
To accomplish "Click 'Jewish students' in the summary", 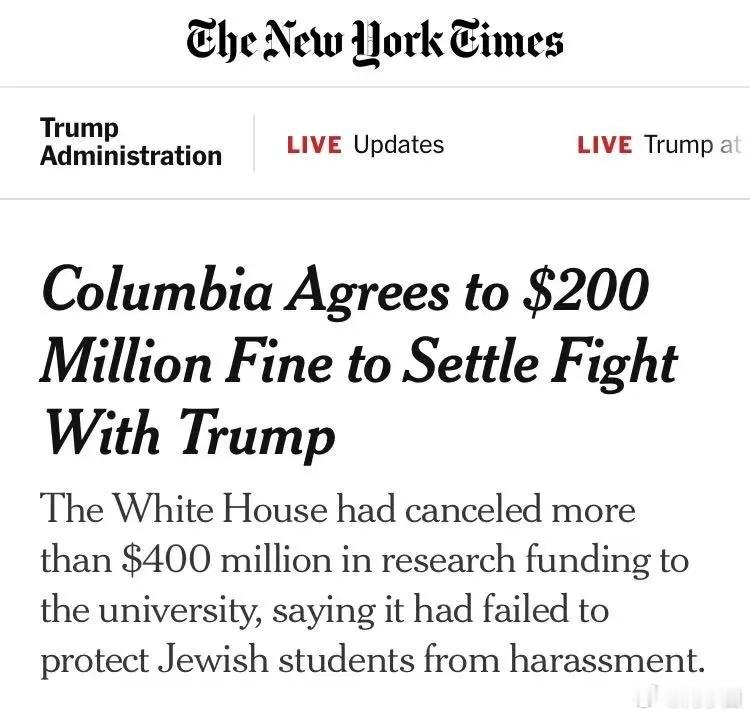I will point(286,660).
